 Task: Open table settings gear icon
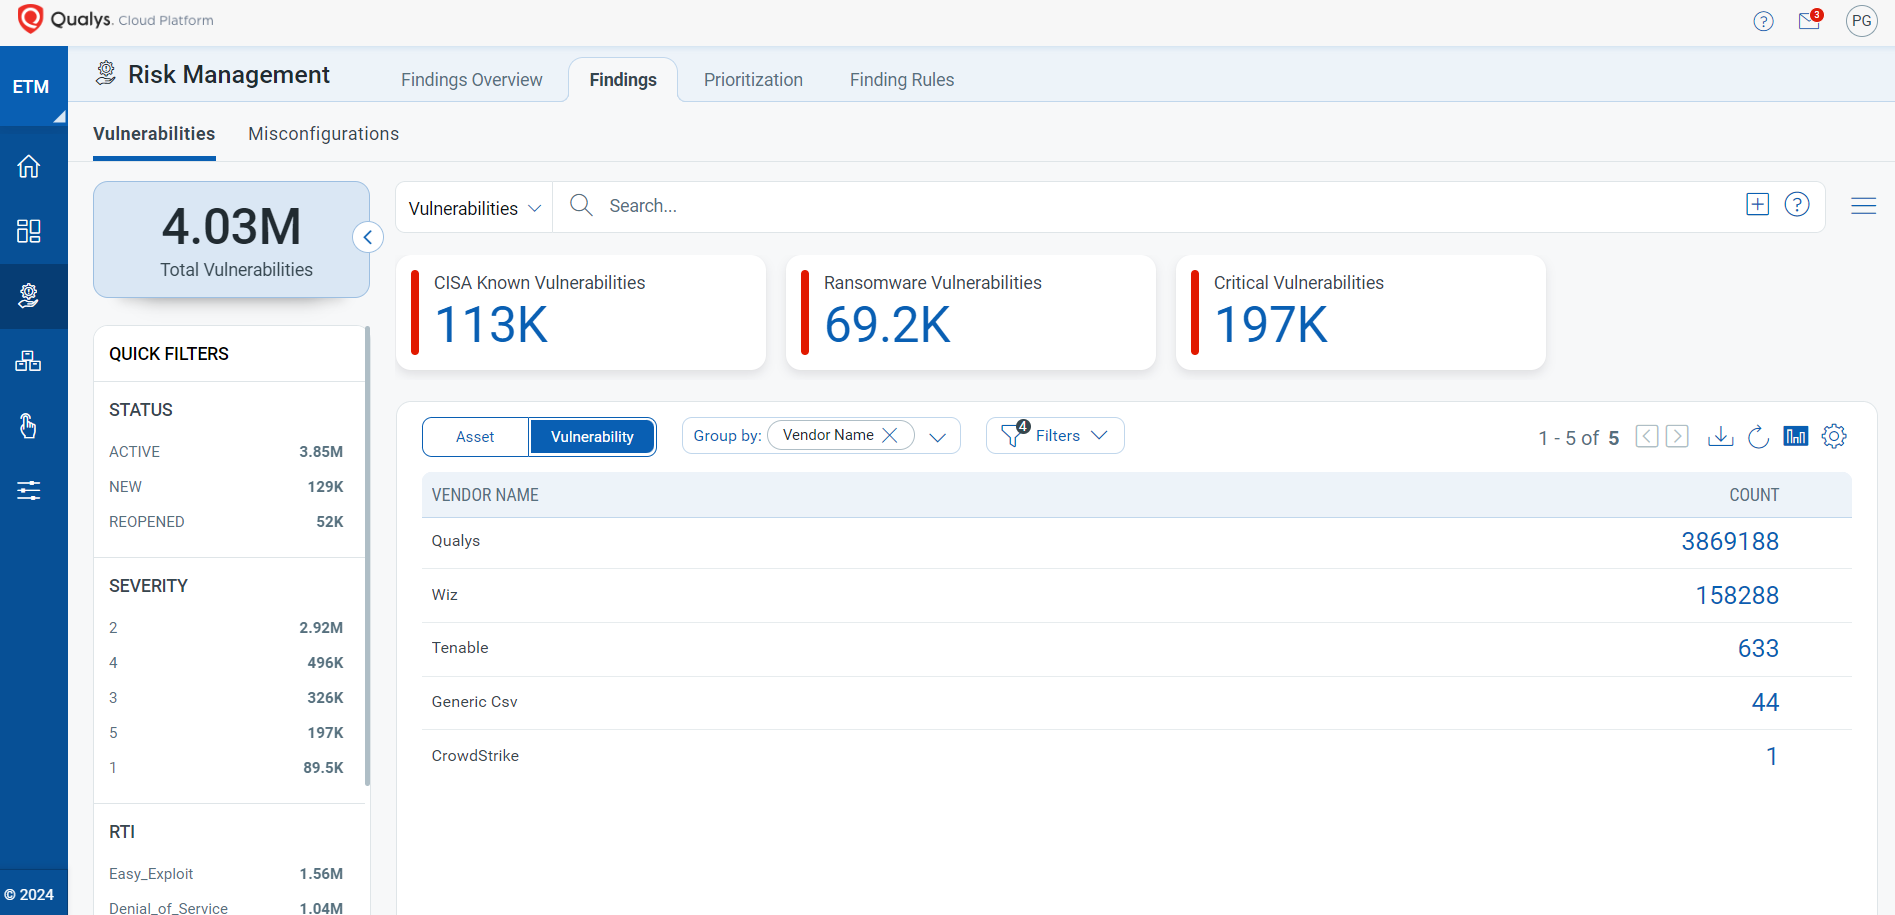pos(1834,436)
